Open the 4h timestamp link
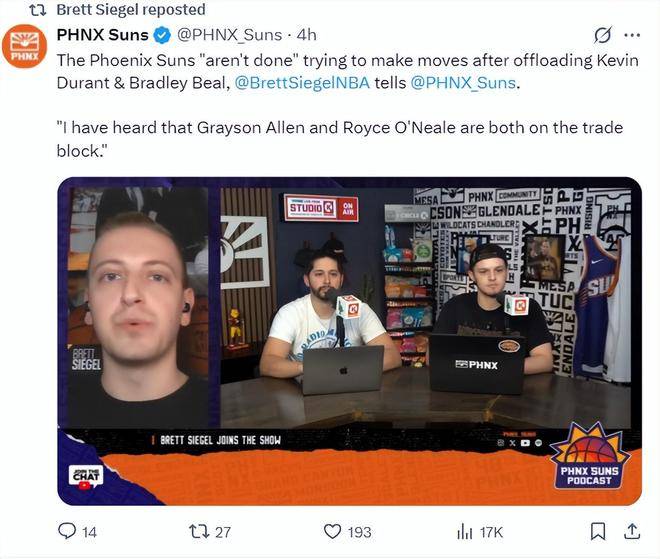The height and width of the screenshot is (559, 660). click(306, 35)
